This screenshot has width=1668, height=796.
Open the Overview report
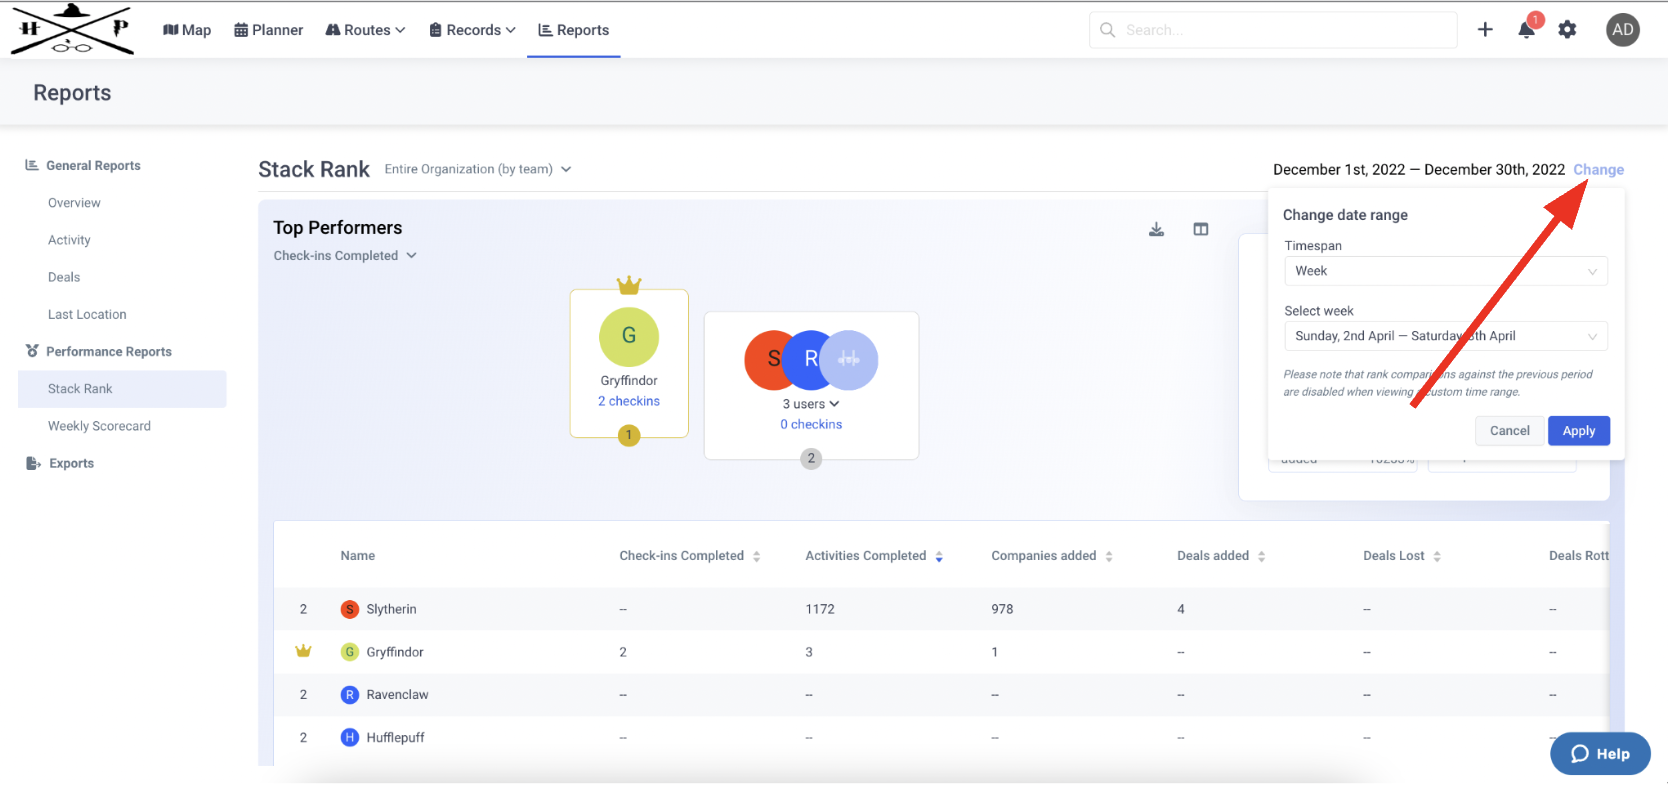coord(74,203)
